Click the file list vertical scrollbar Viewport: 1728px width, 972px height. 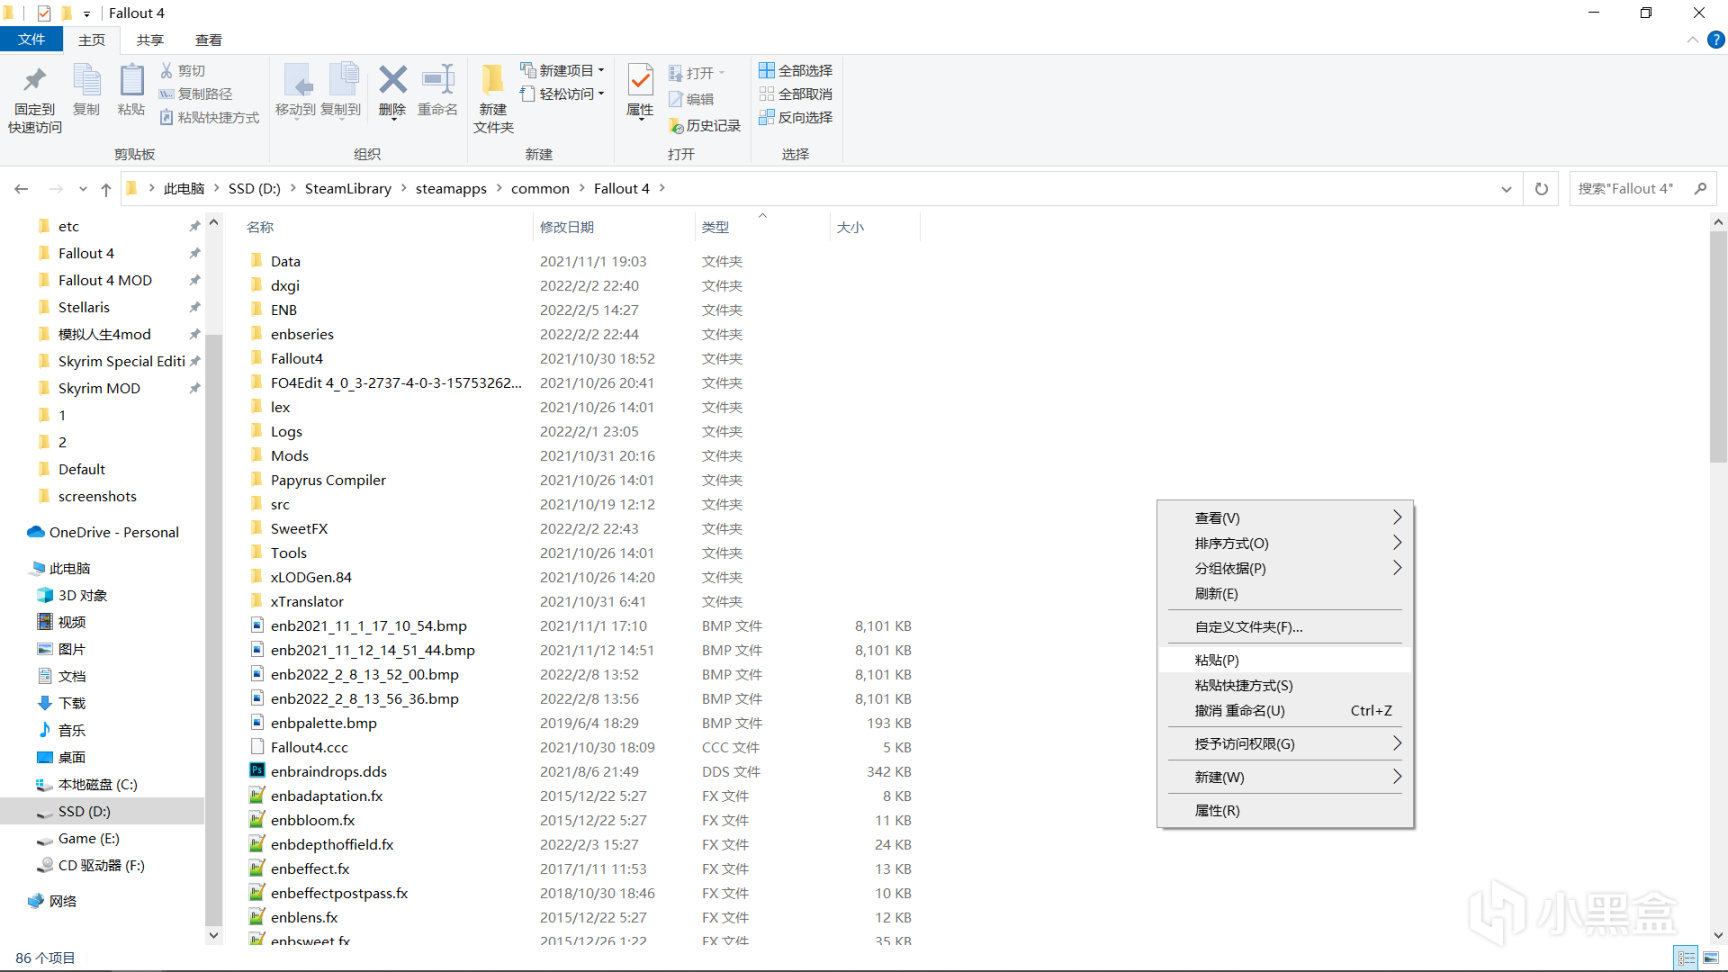[x=1718, y=347]
